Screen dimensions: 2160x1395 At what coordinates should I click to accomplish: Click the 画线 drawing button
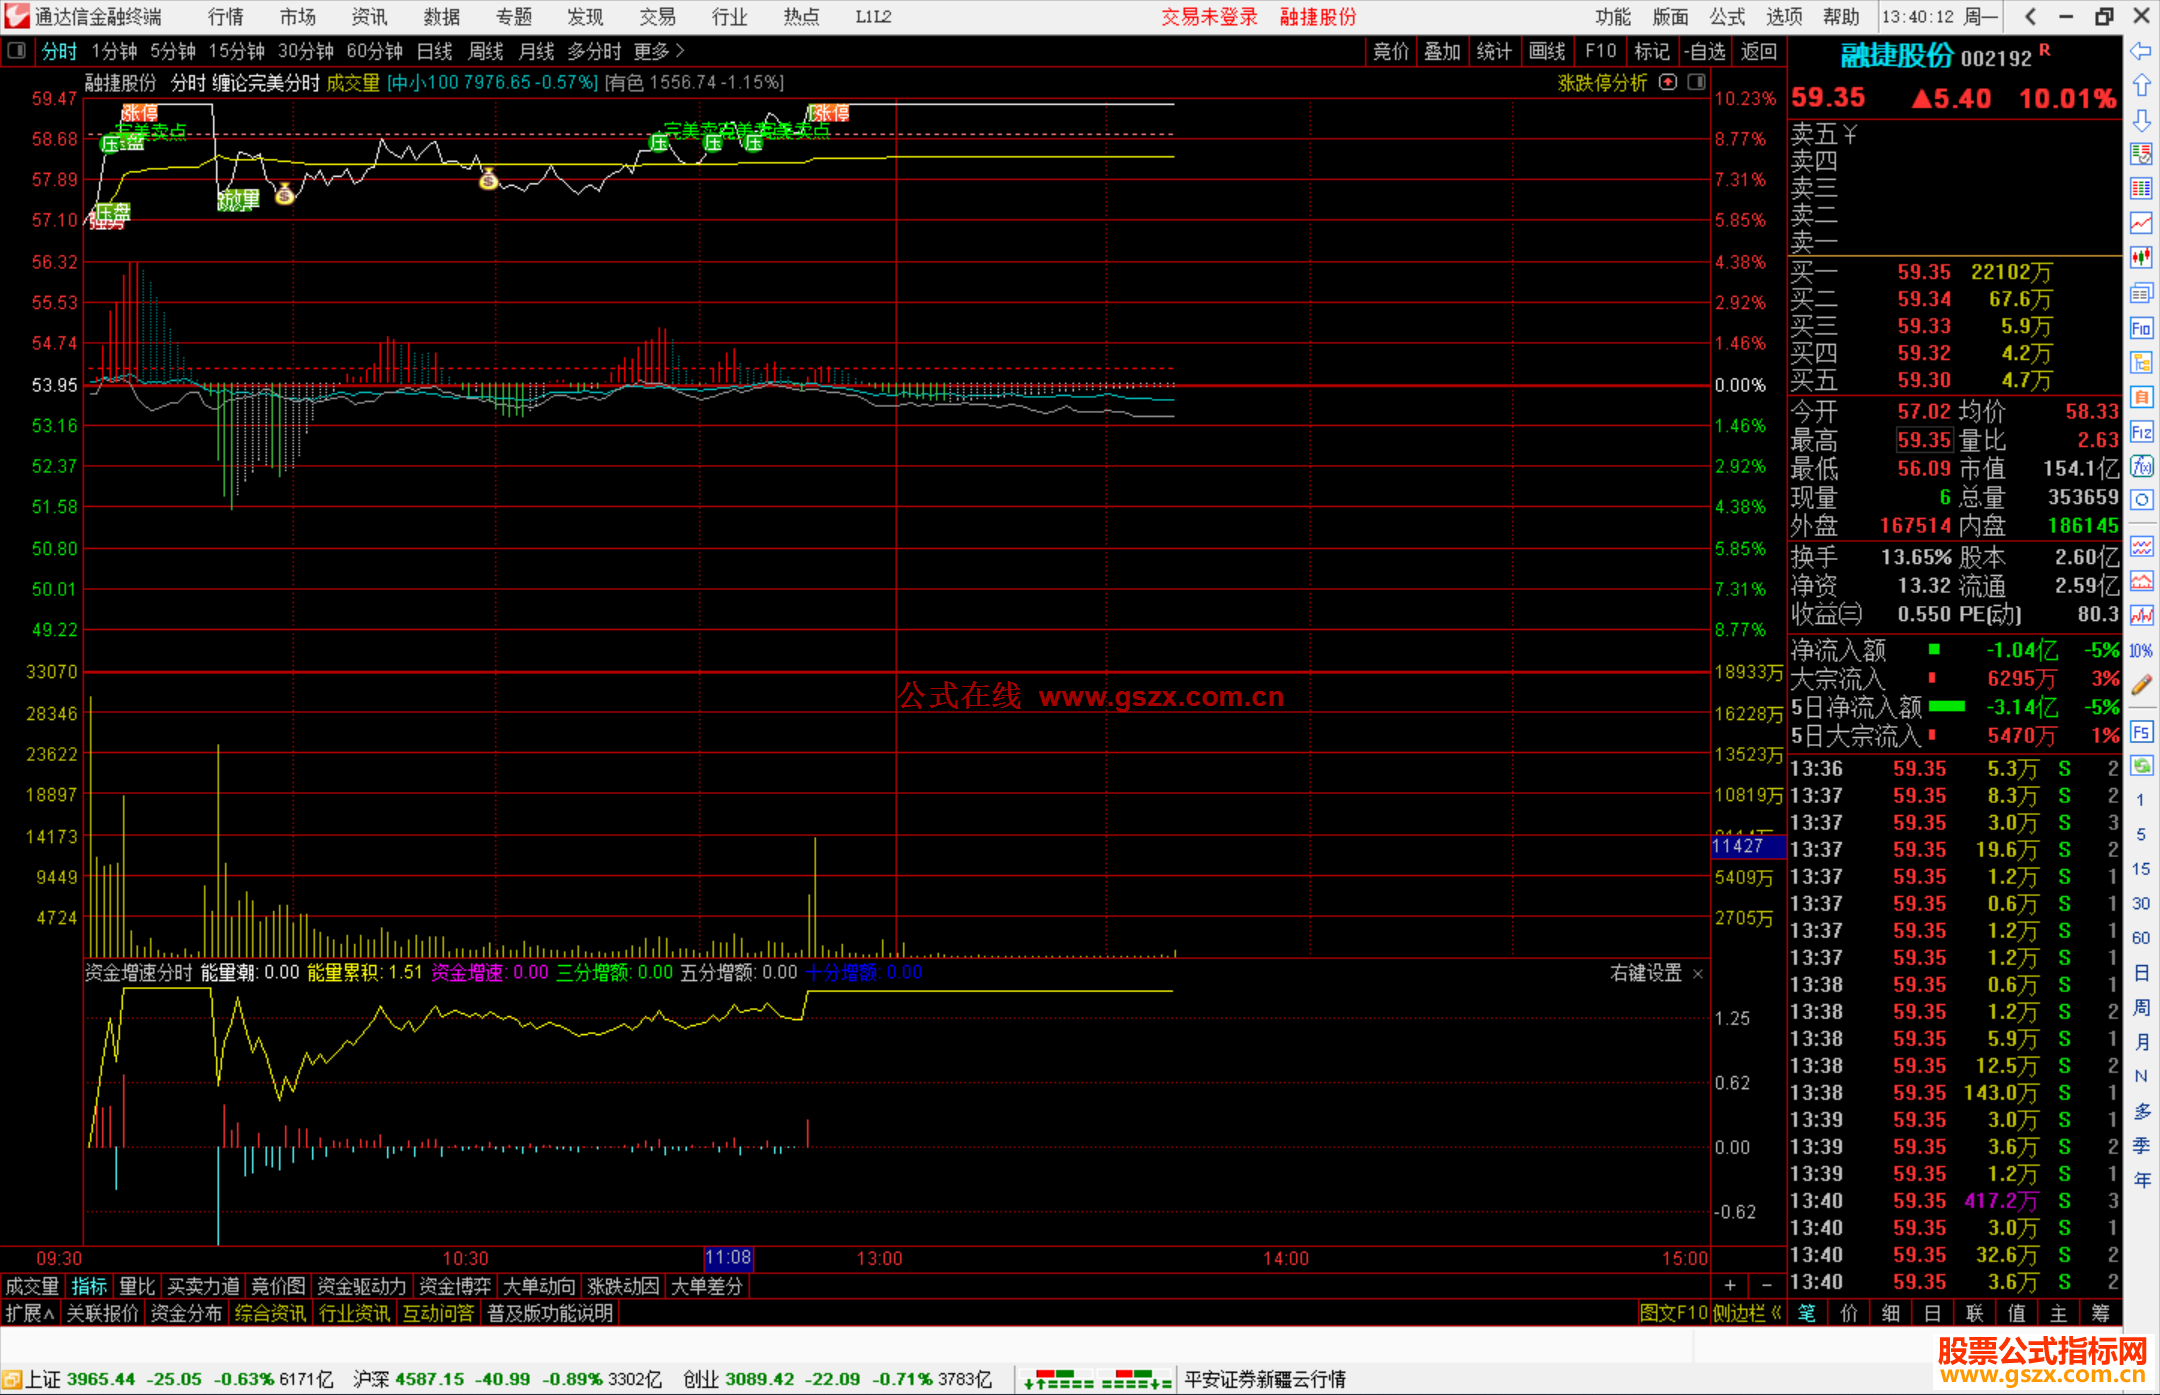tap(1546, 51)
